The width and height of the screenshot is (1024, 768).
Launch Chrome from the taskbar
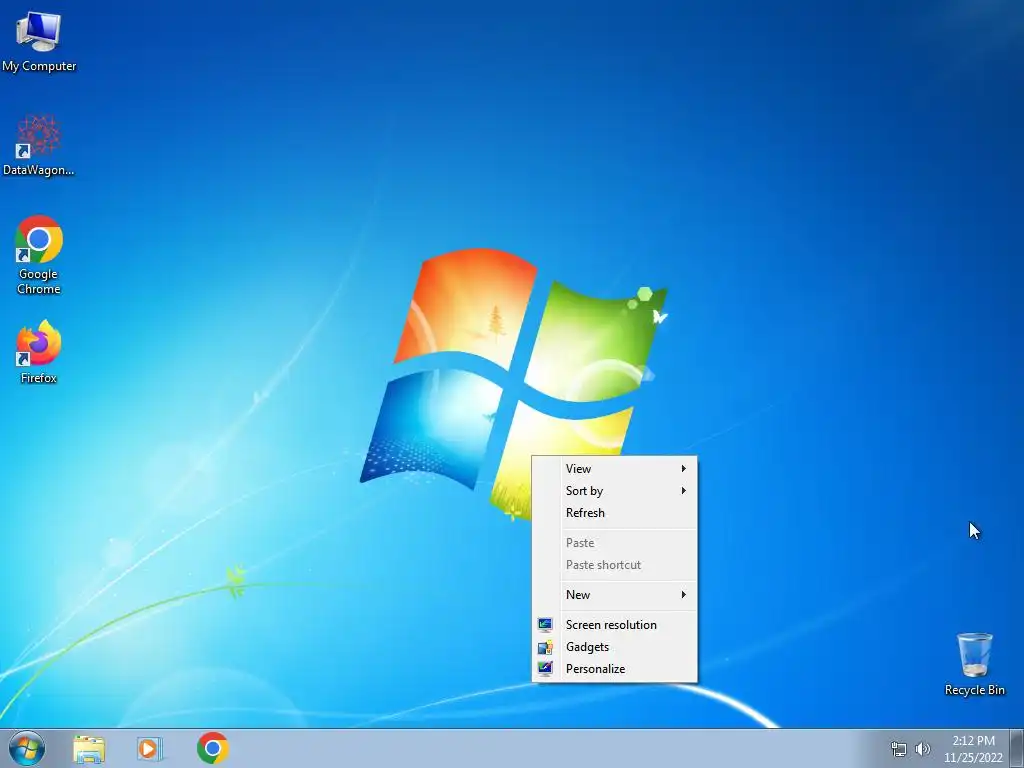click(x=213, y=748)
